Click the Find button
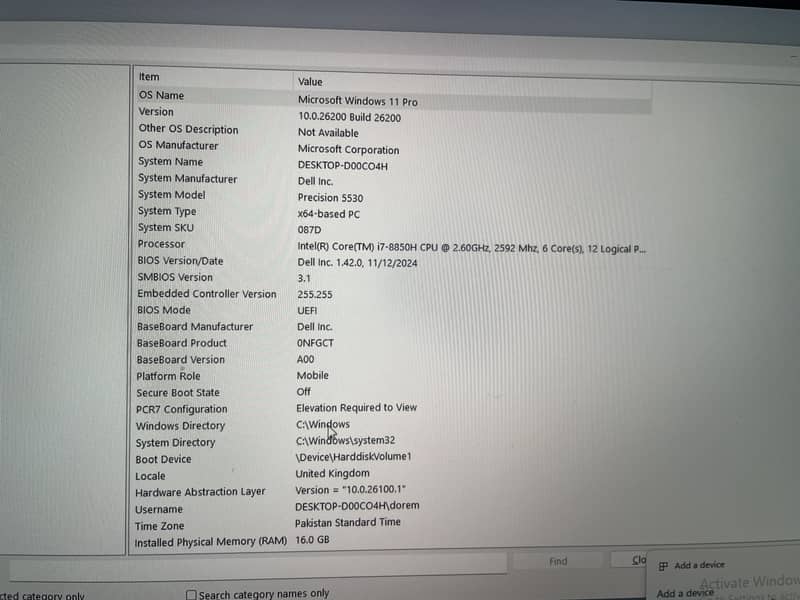800x600 pixels. click(x=558, y=561)
